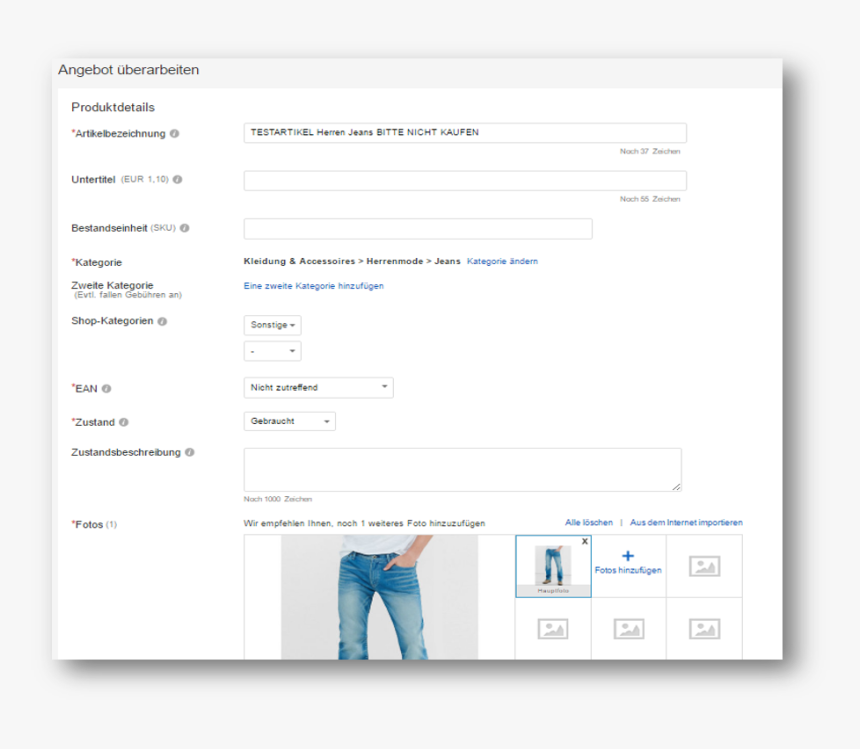
Task: Focus the Artikelbezeichnung title input field
Action: 465,133
